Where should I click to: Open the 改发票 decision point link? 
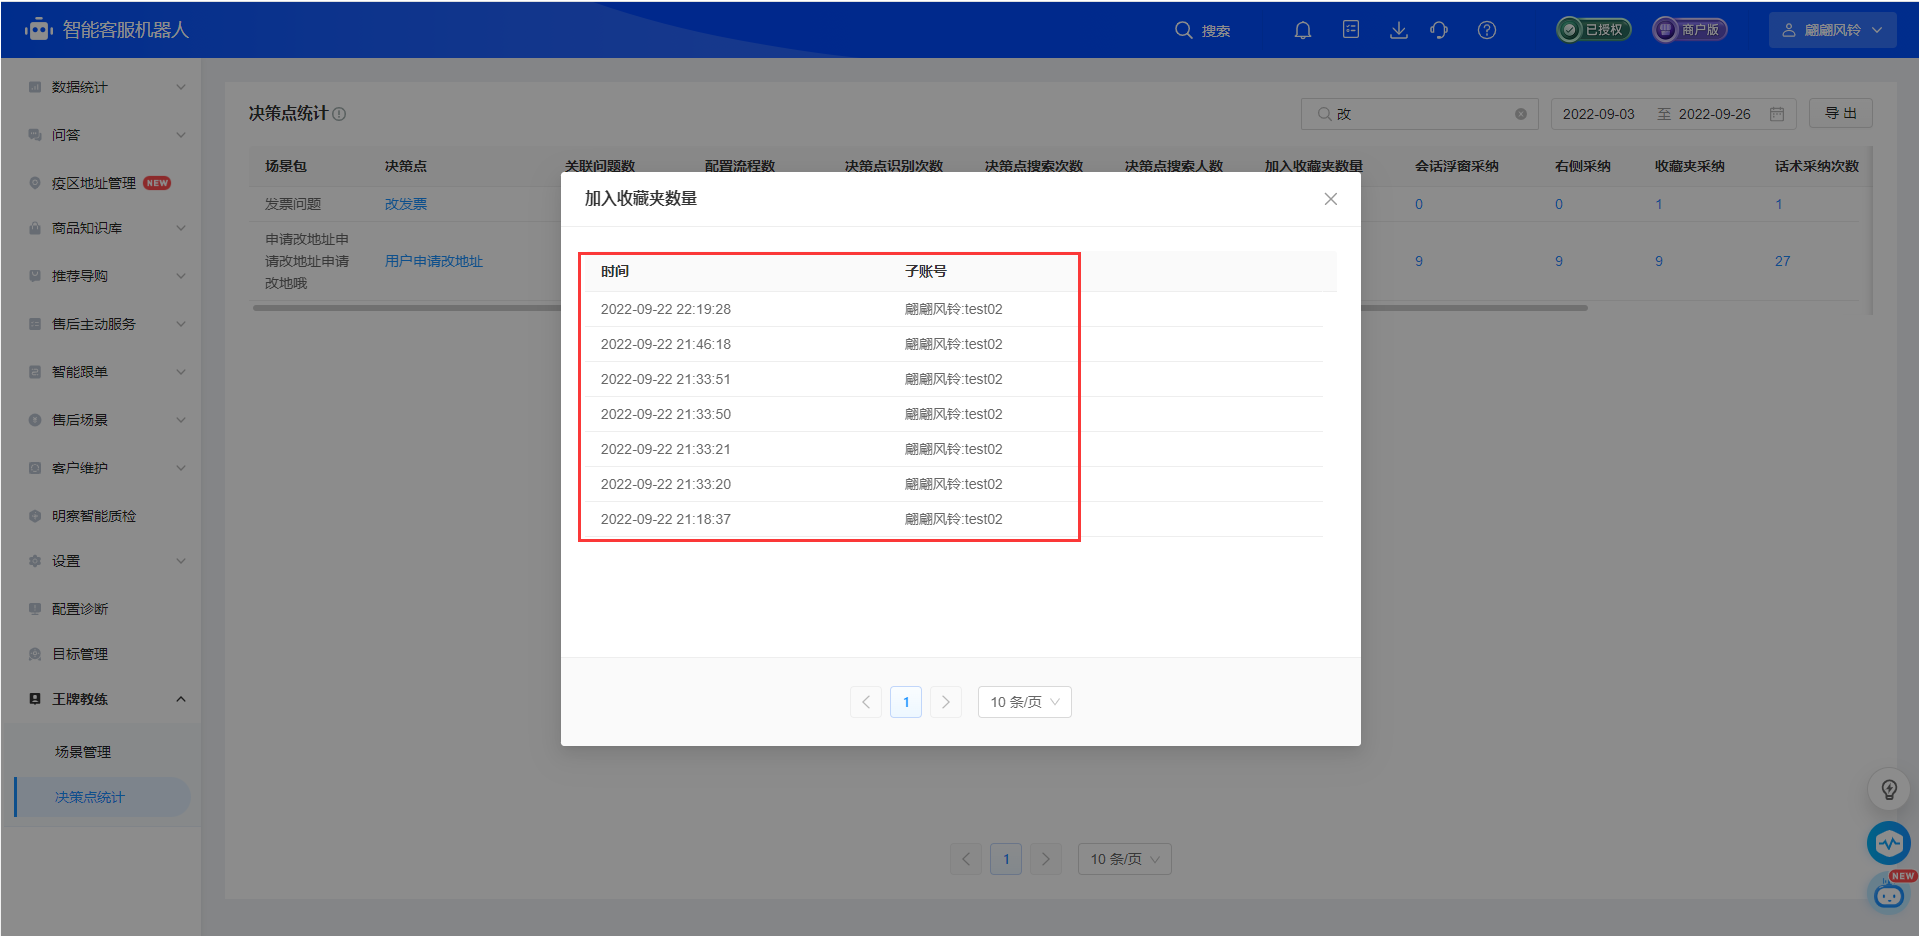[x=406, y=204]
